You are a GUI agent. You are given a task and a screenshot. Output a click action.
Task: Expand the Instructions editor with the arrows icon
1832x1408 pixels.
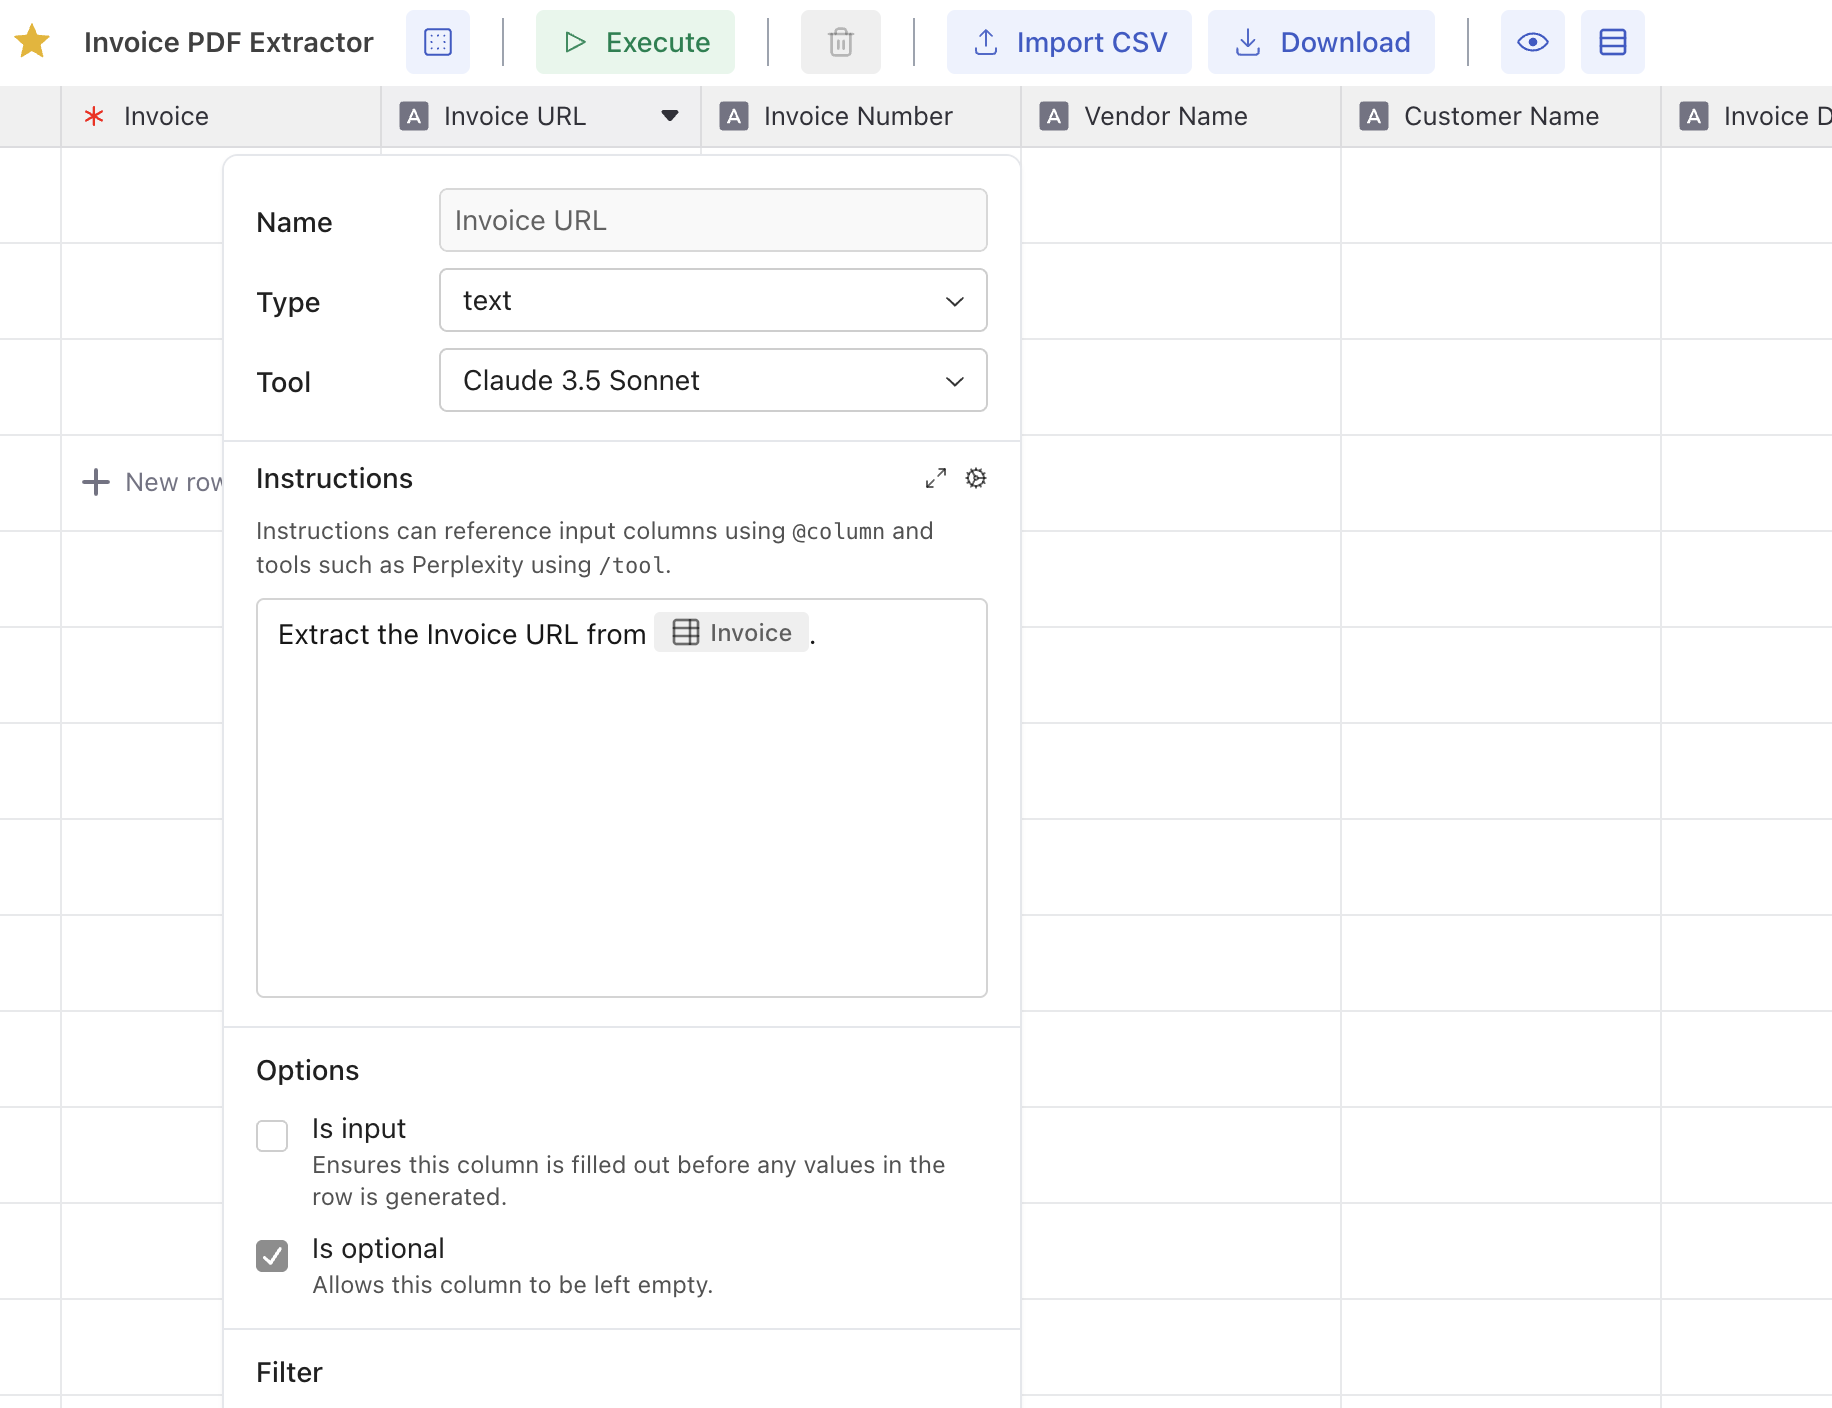click(936, 479)
